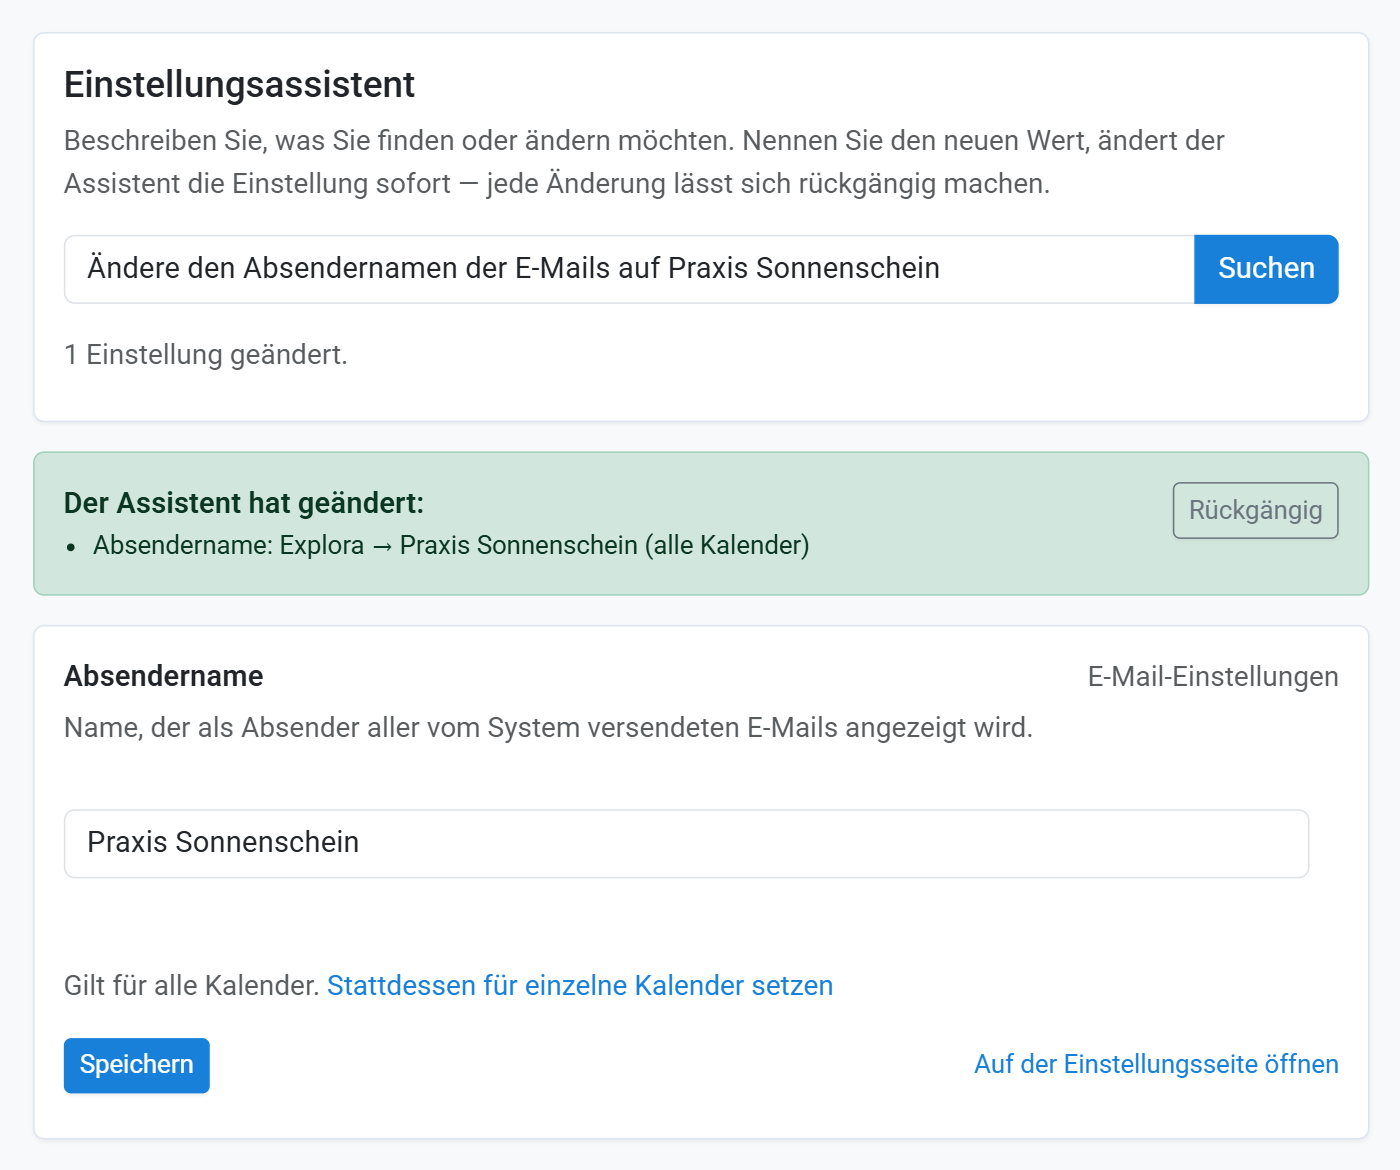This screenshot has width=1400, height=1170.
Task: Click the 'Absendername: Explora → Praxis Sonnenschein' entry
Action: 451,546
